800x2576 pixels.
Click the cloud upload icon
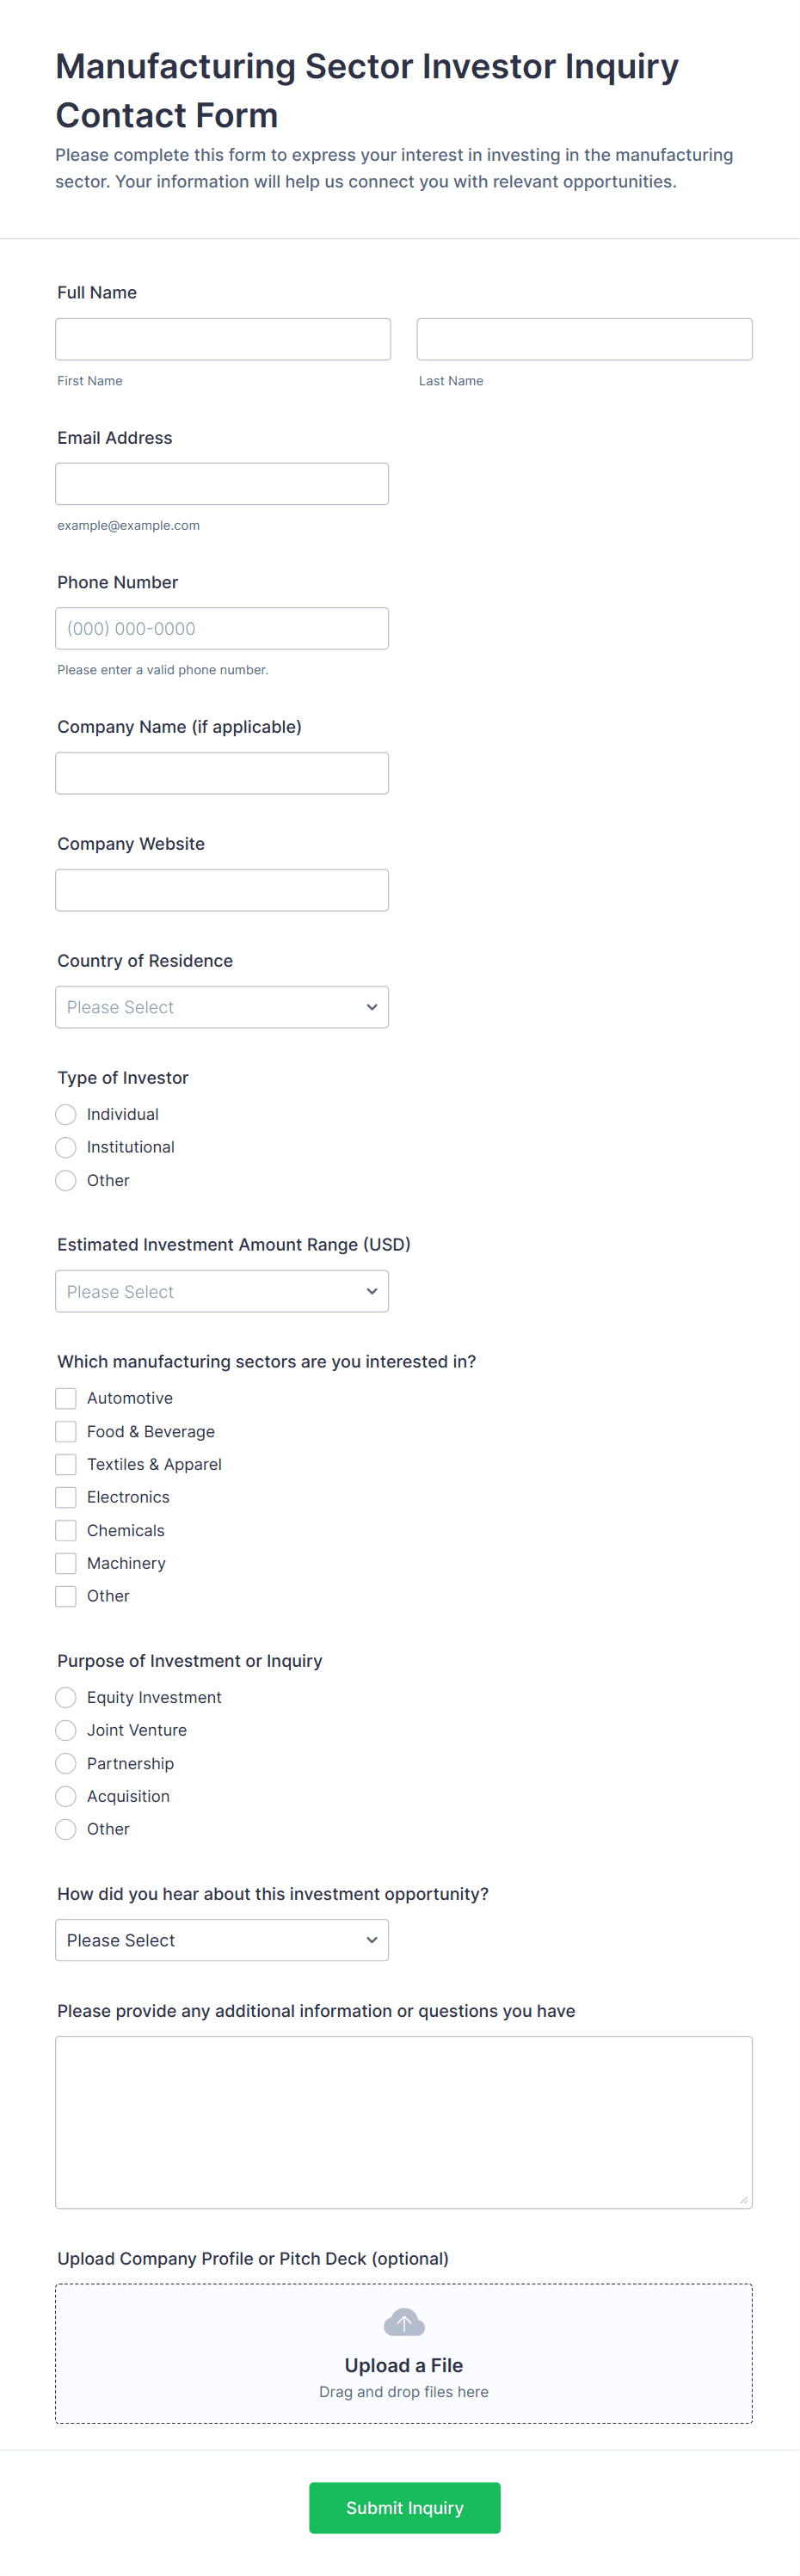point(404,2322)
